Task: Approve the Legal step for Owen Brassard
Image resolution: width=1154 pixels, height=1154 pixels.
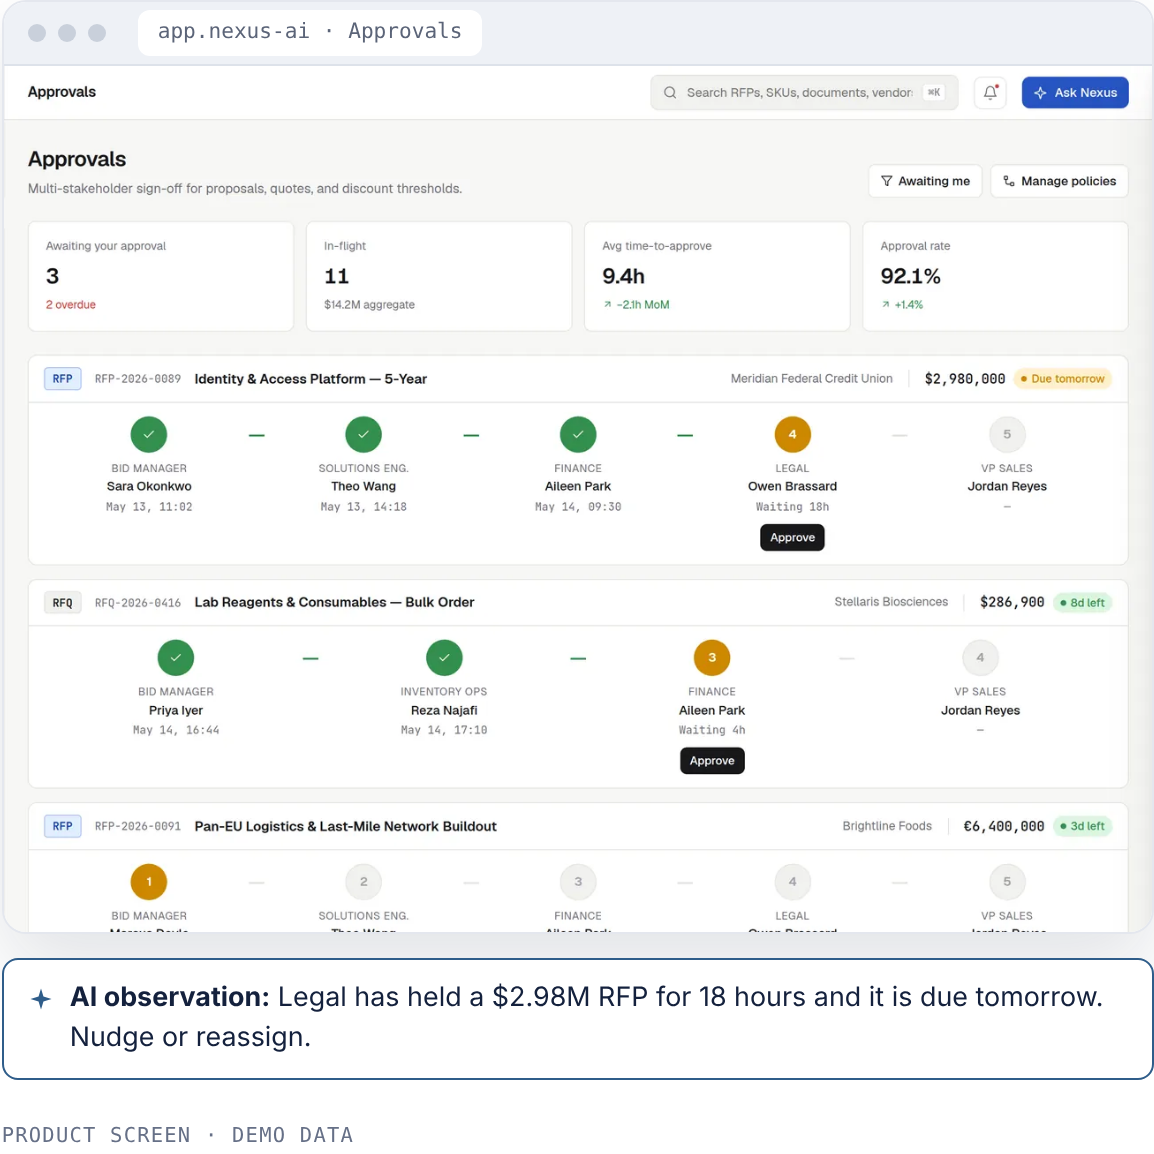Action: 792,537
